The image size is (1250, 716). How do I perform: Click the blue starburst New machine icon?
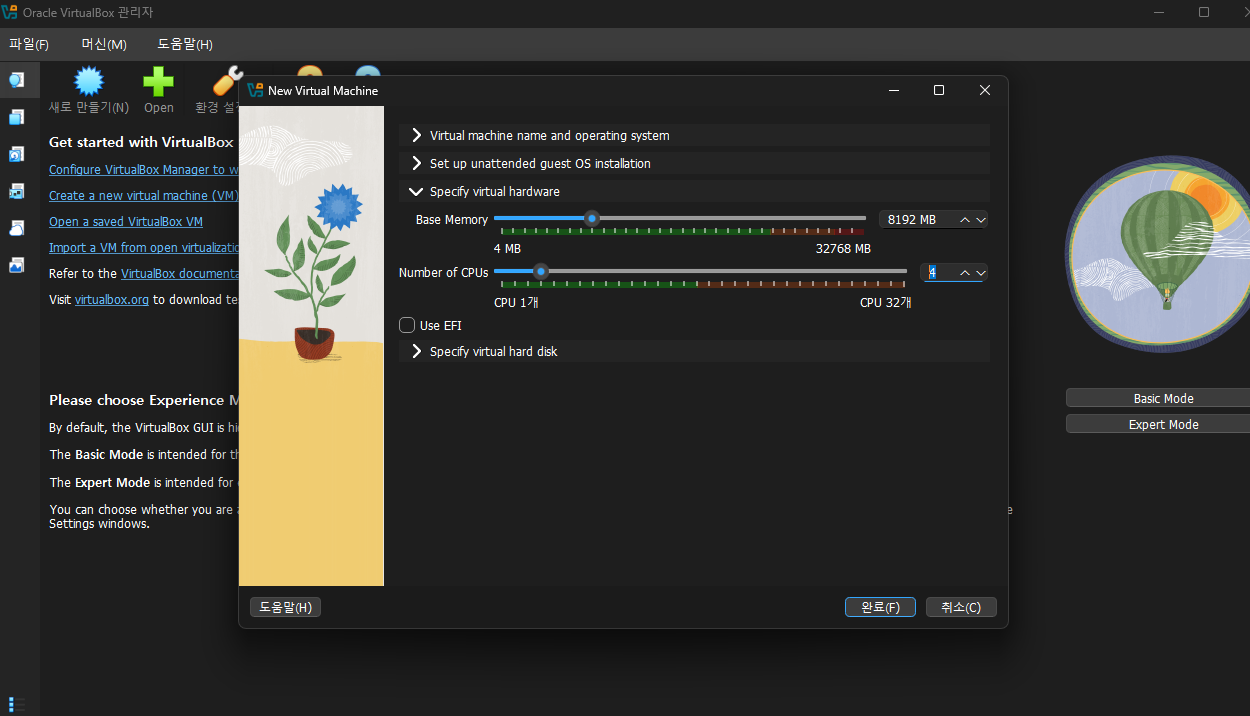[89, 82]
